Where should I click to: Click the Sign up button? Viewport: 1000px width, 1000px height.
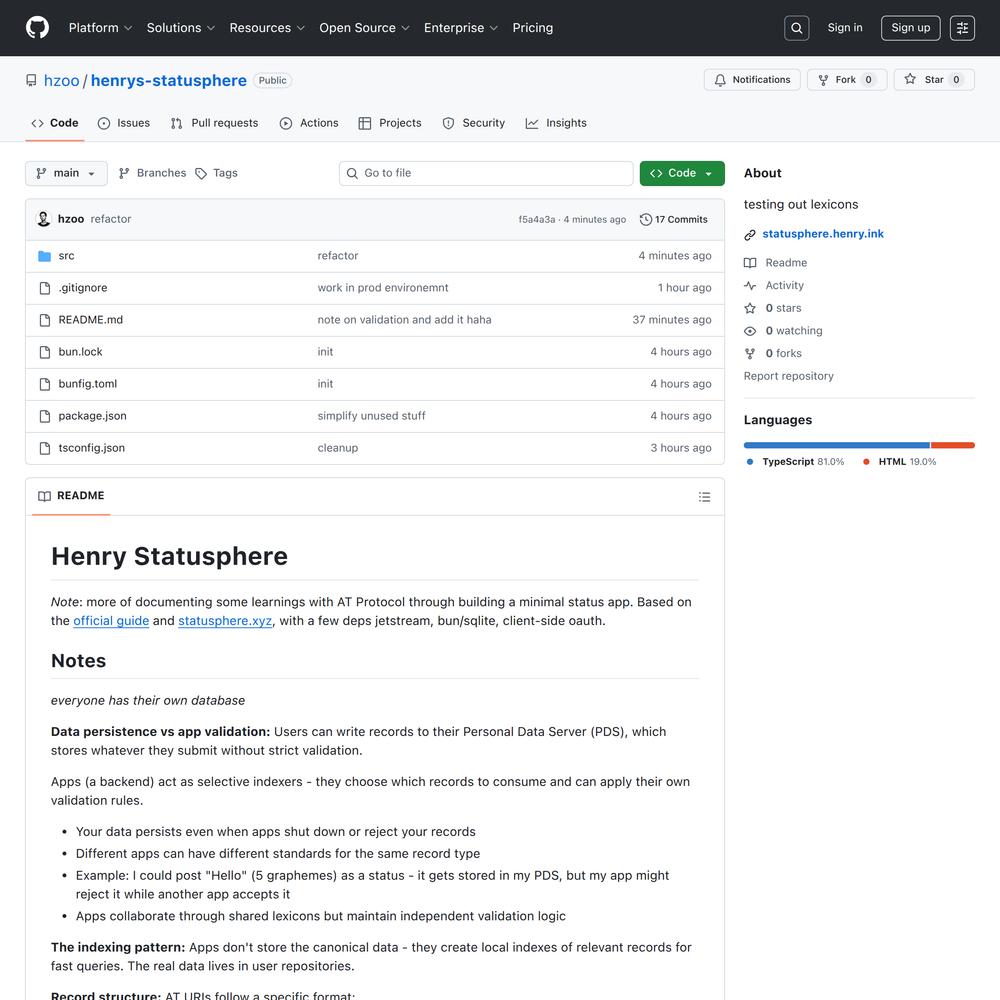[x=910, y=28]
